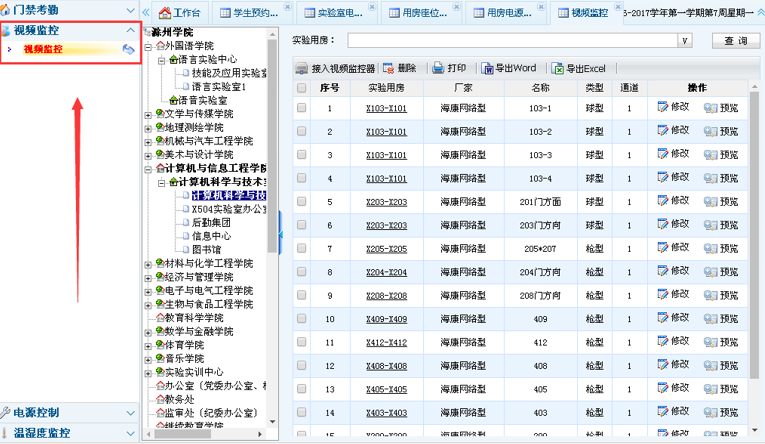This screenshot has width=765, height=444.
Task: Open the 实验用房 dropdown
Action: click(685, 41)
